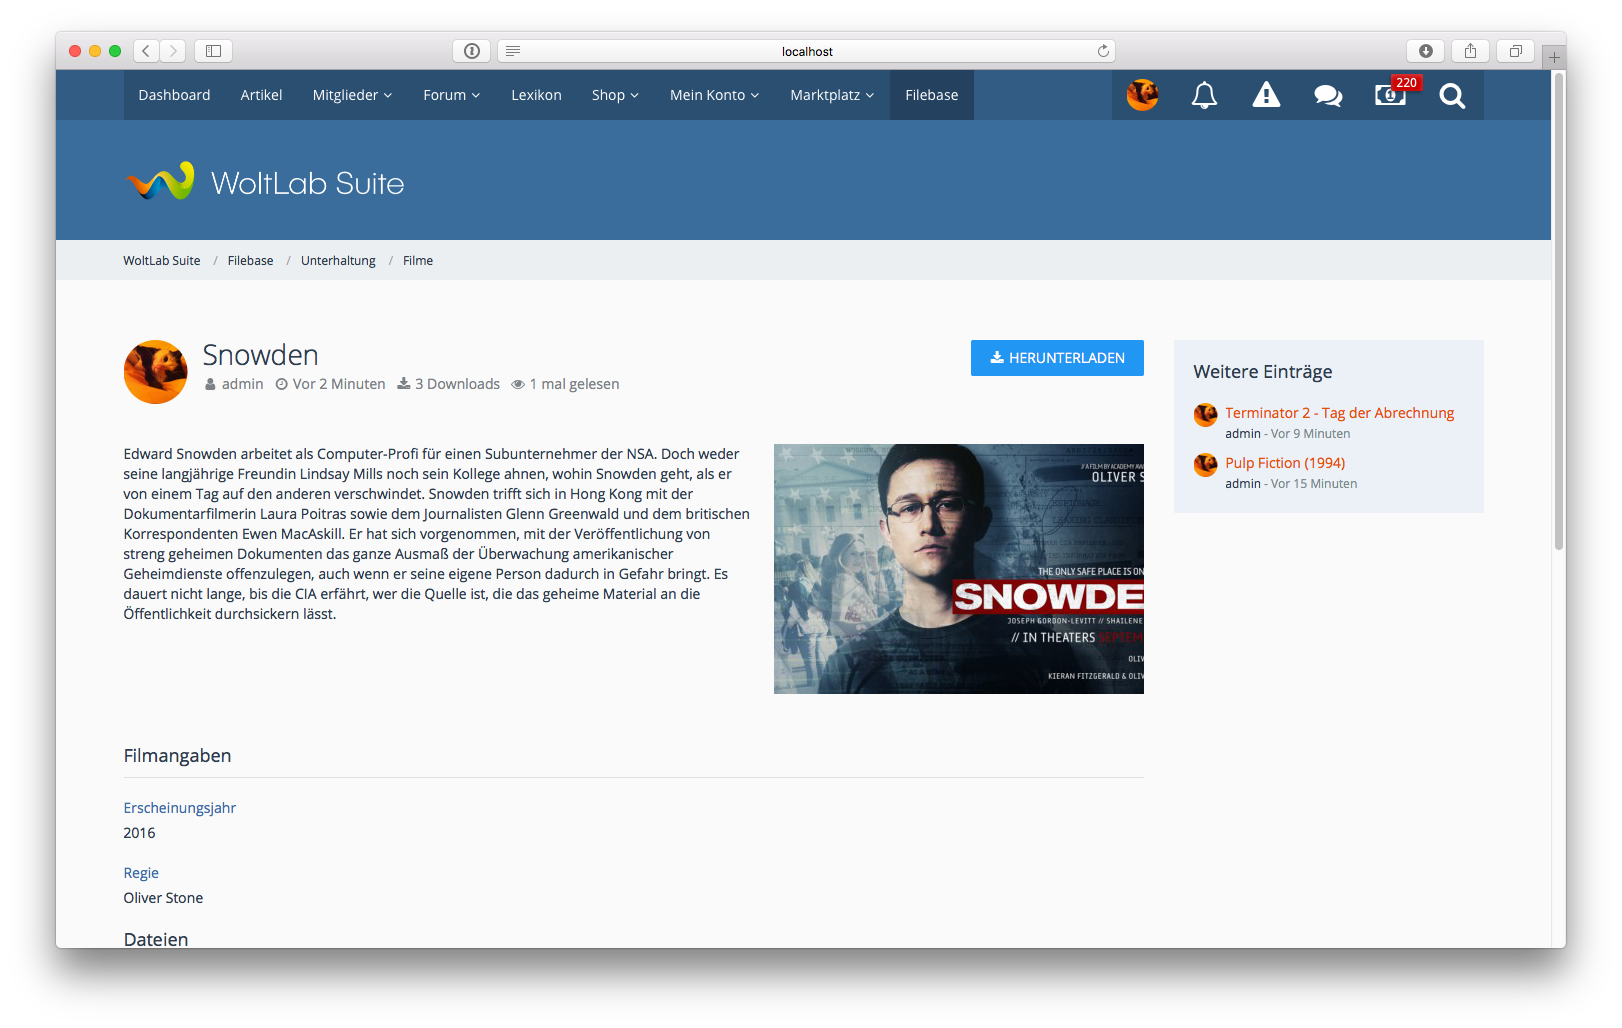
Task: Click the moderation warning triangle icon
Action: click(1266, 95)
